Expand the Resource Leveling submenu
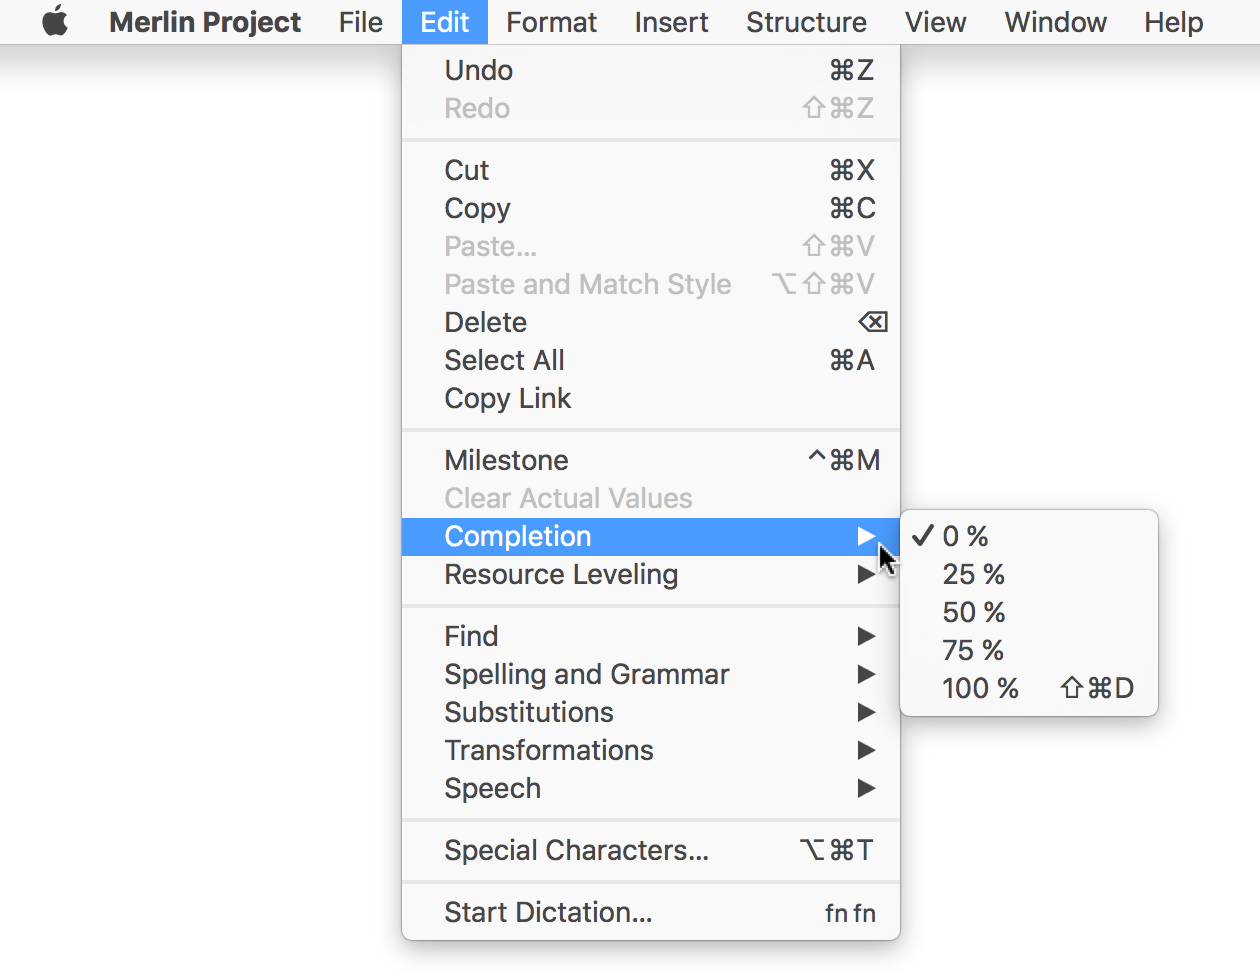 click(651, 575)
